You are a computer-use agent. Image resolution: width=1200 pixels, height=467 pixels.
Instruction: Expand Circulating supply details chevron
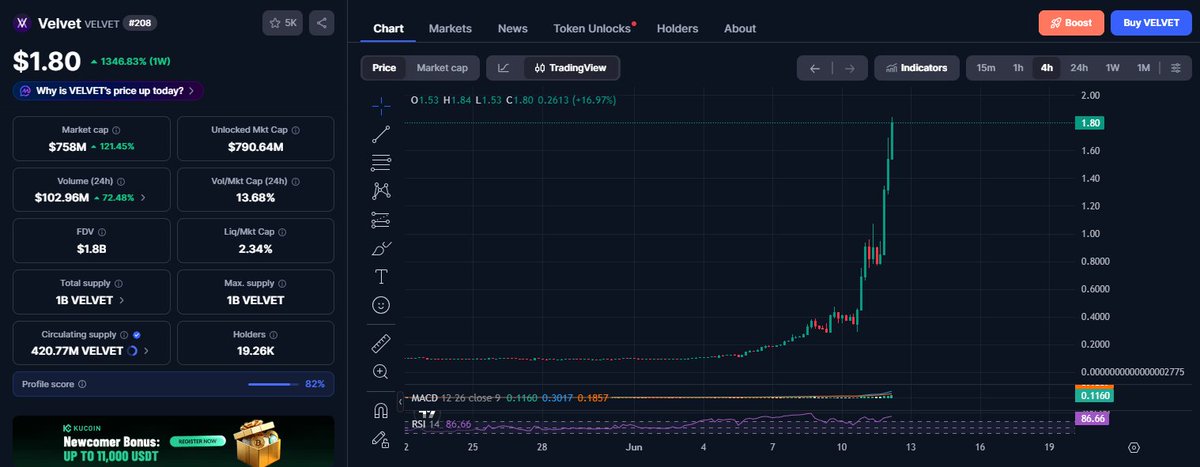tap(146, 352)
